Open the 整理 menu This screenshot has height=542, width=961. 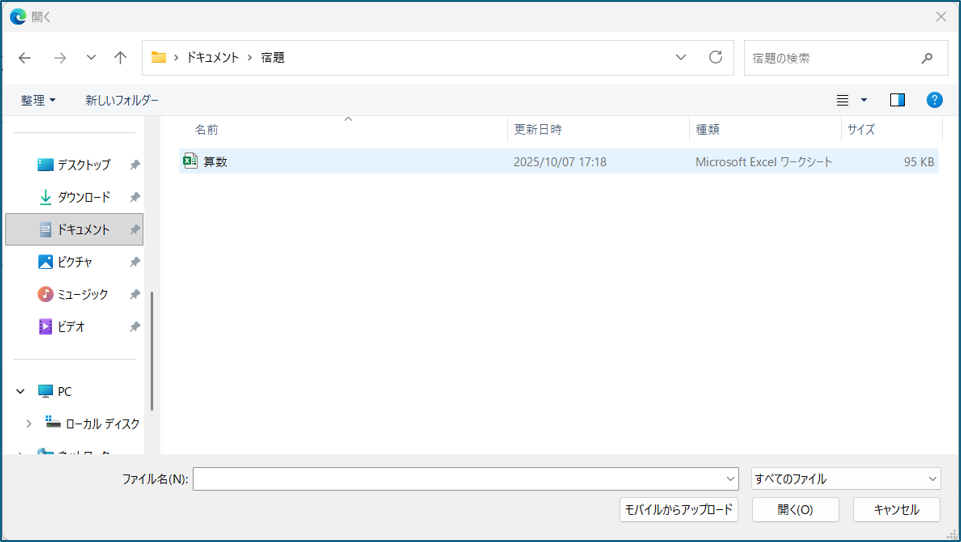coord(38,100)
